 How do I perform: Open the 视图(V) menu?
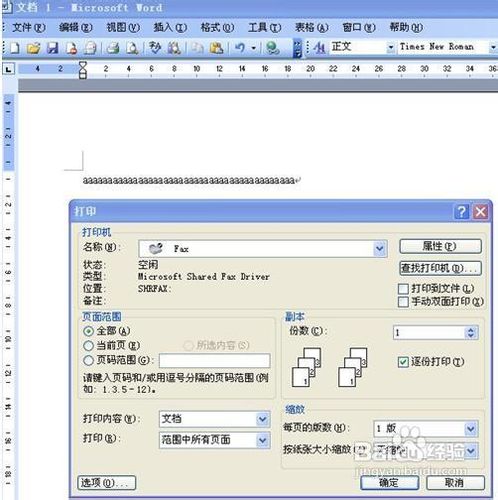[123, 27]
